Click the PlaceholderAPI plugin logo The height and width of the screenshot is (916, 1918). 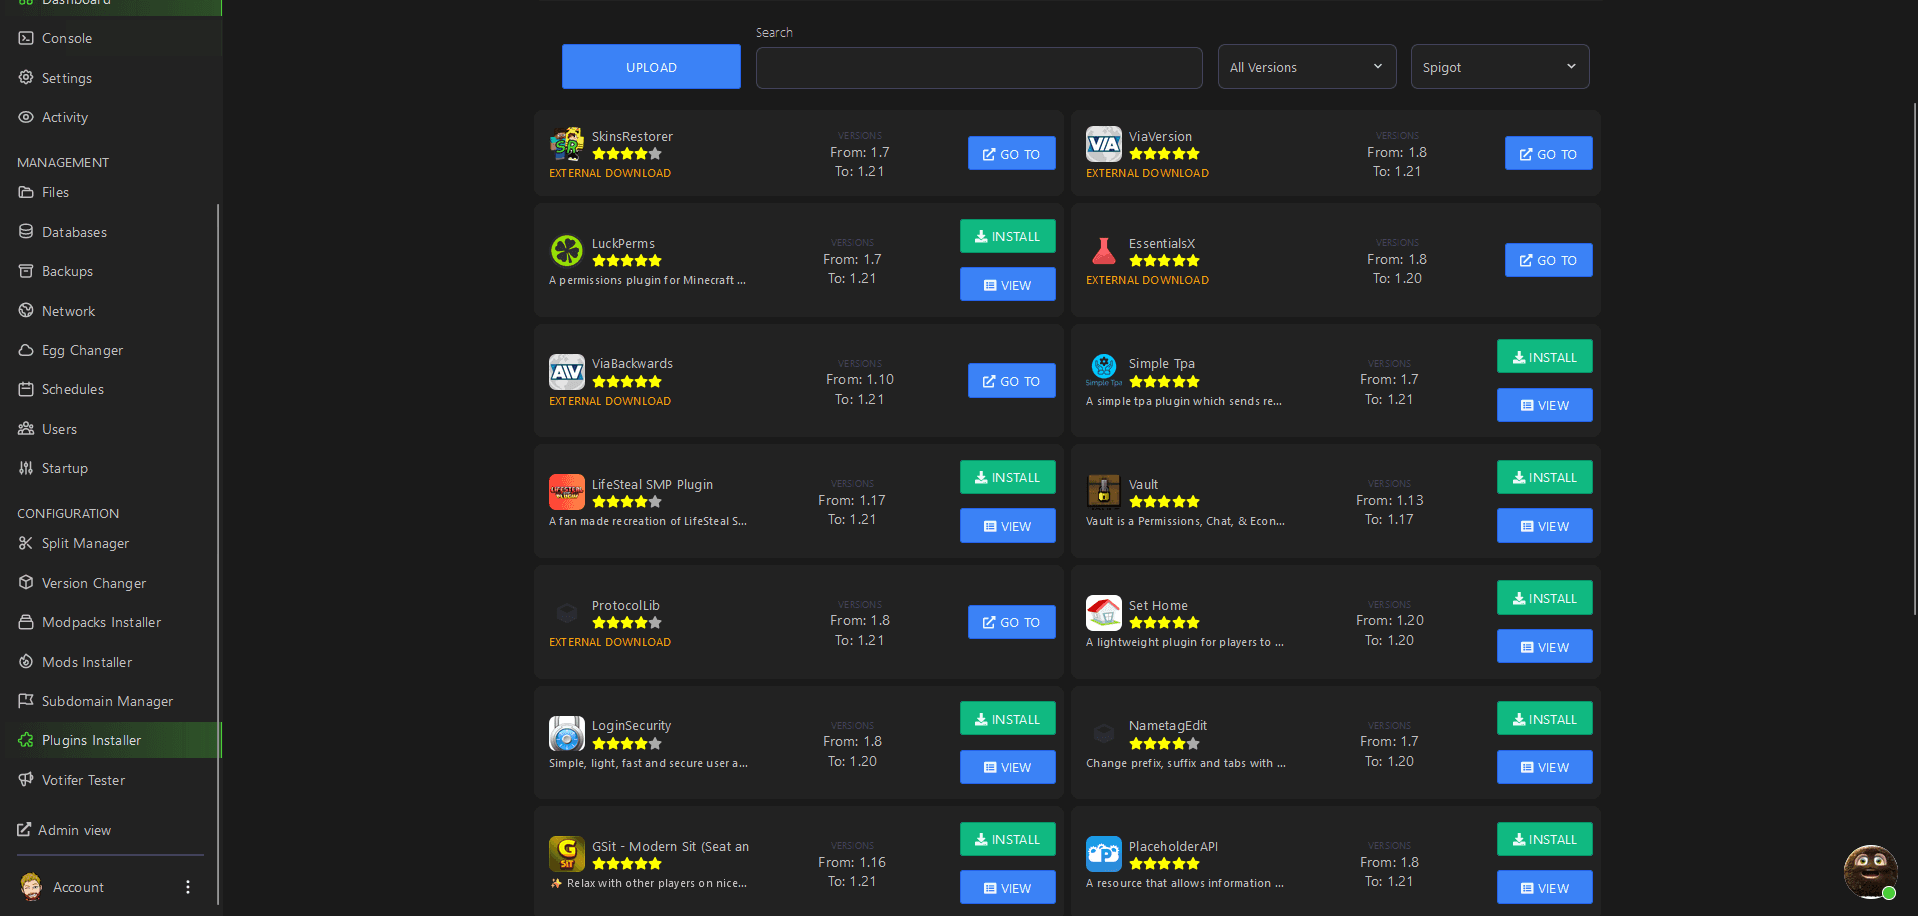[x=1104, y=854]
